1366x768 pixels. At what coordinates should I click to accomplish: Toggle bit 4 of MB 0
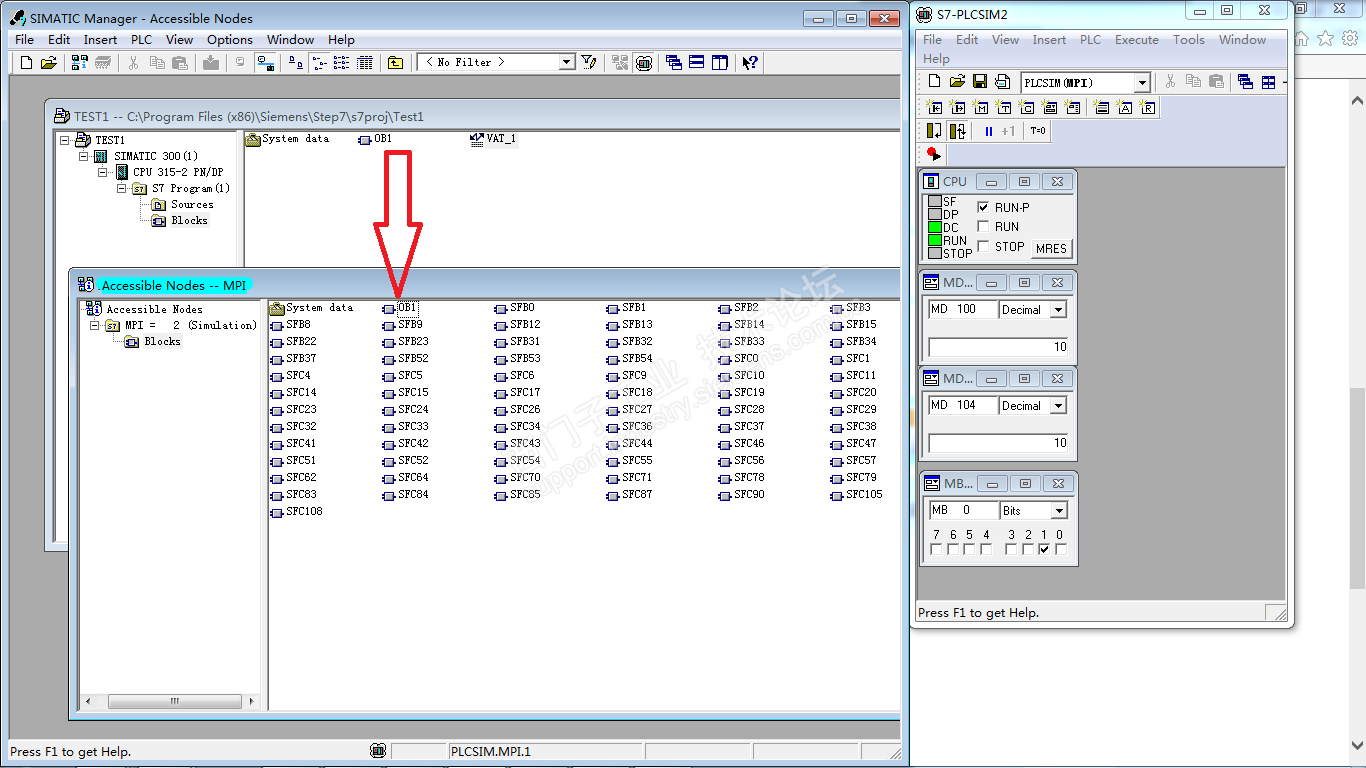(x=986, y=550)
